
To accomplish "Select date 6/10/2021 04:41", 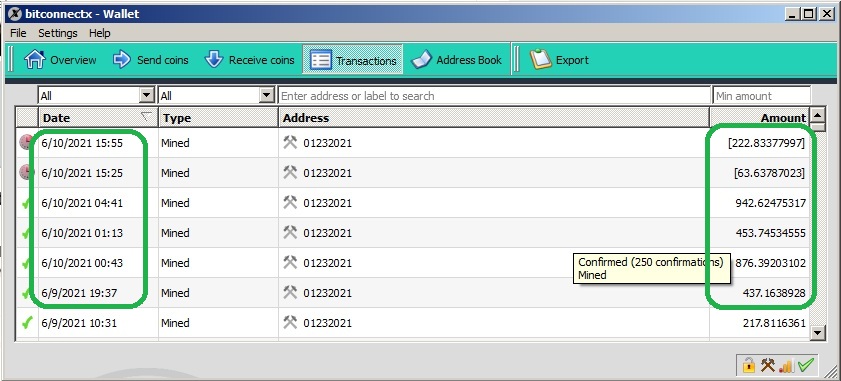I will (82, 203).
